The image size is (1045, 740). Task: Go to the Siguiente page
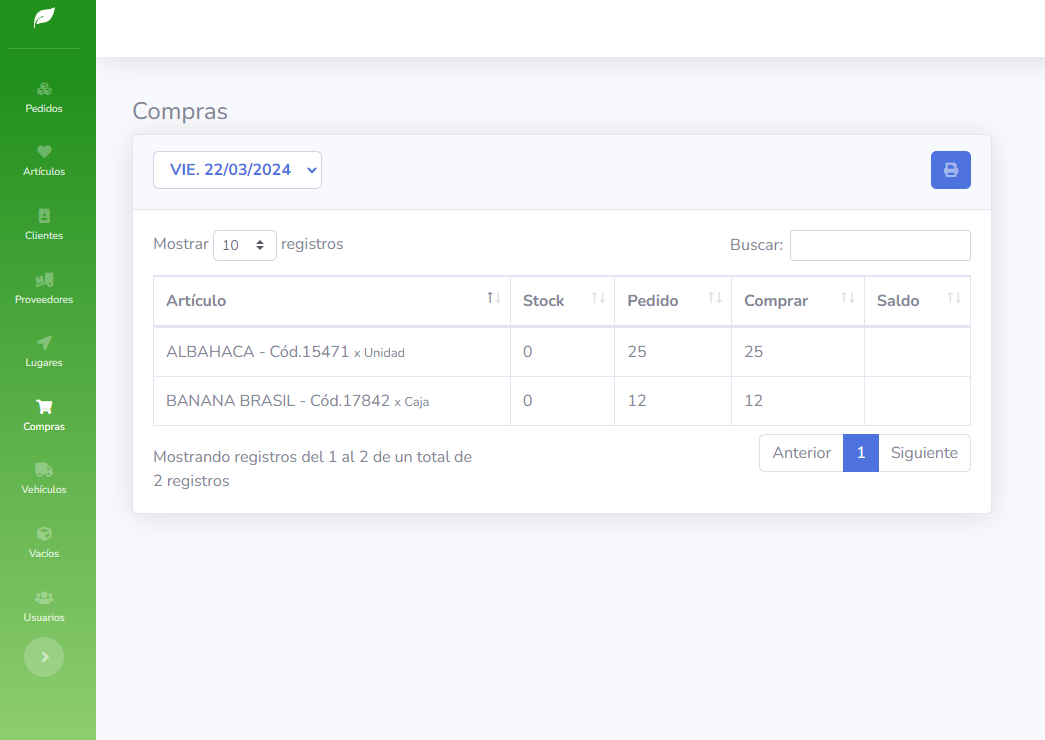click(924, 453)
